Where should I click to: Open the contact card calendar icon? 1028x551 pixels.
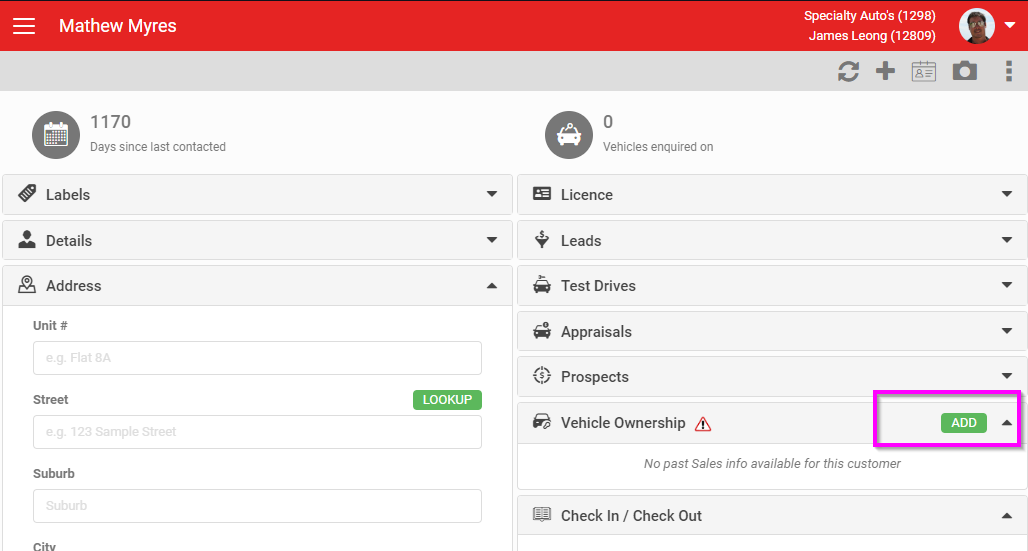(924, 71)
